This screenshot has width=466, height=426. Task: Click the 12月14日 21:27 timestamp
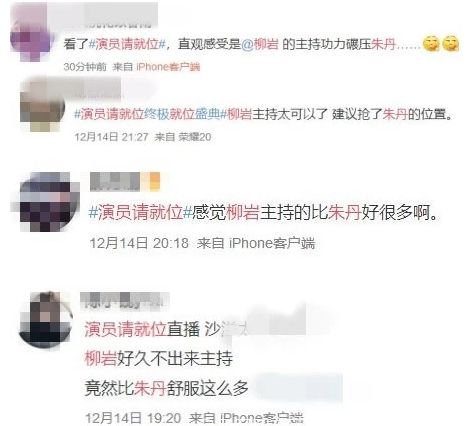[111, 137]
